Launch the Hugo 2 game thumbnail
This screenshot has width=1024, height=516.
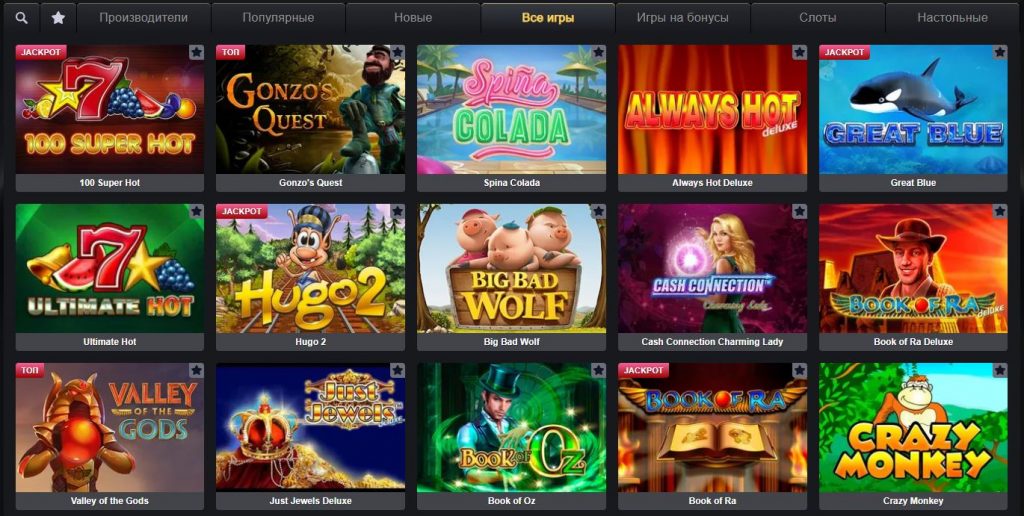[x=310, y=268]
